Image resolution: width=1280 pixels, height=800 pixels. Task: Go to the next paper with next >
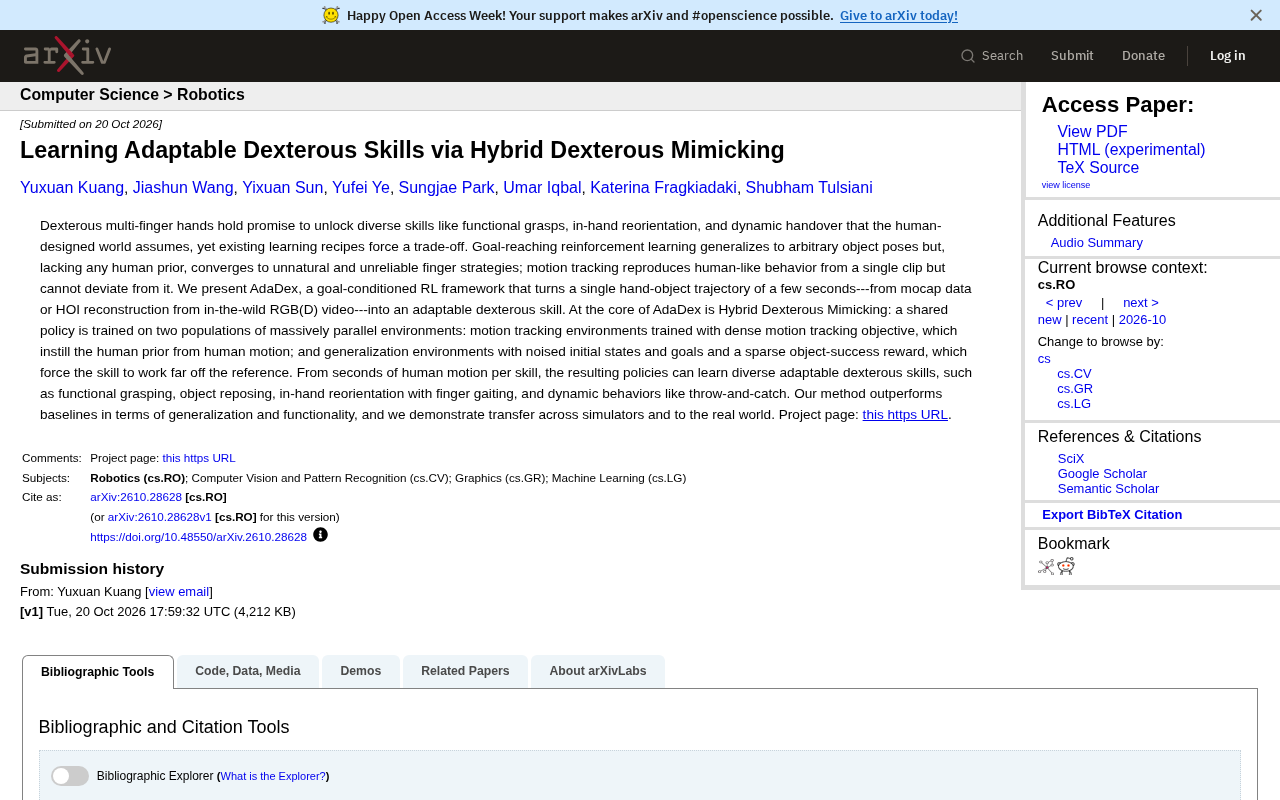[1141, 303]
